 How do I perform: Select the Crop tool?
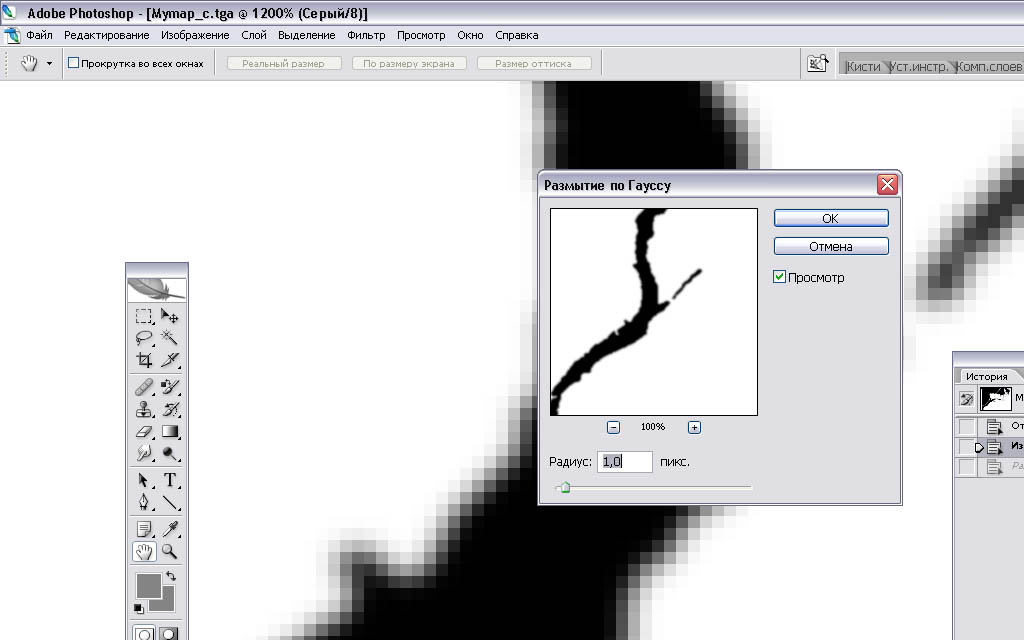[x=144, y=359]
